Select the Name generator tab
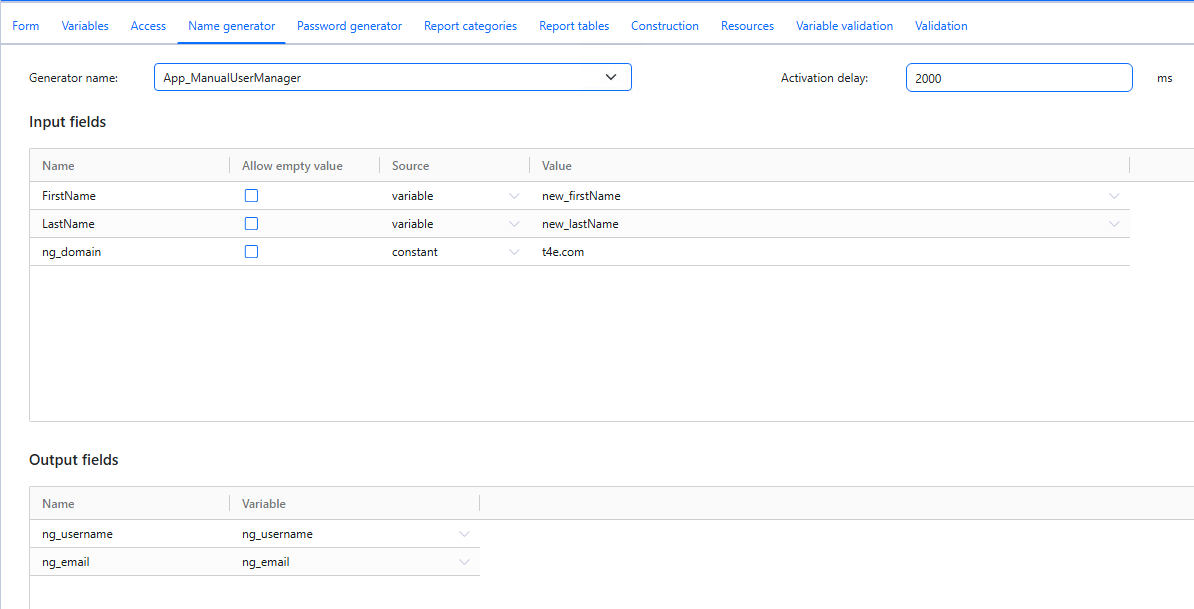 tap(231, 26)
